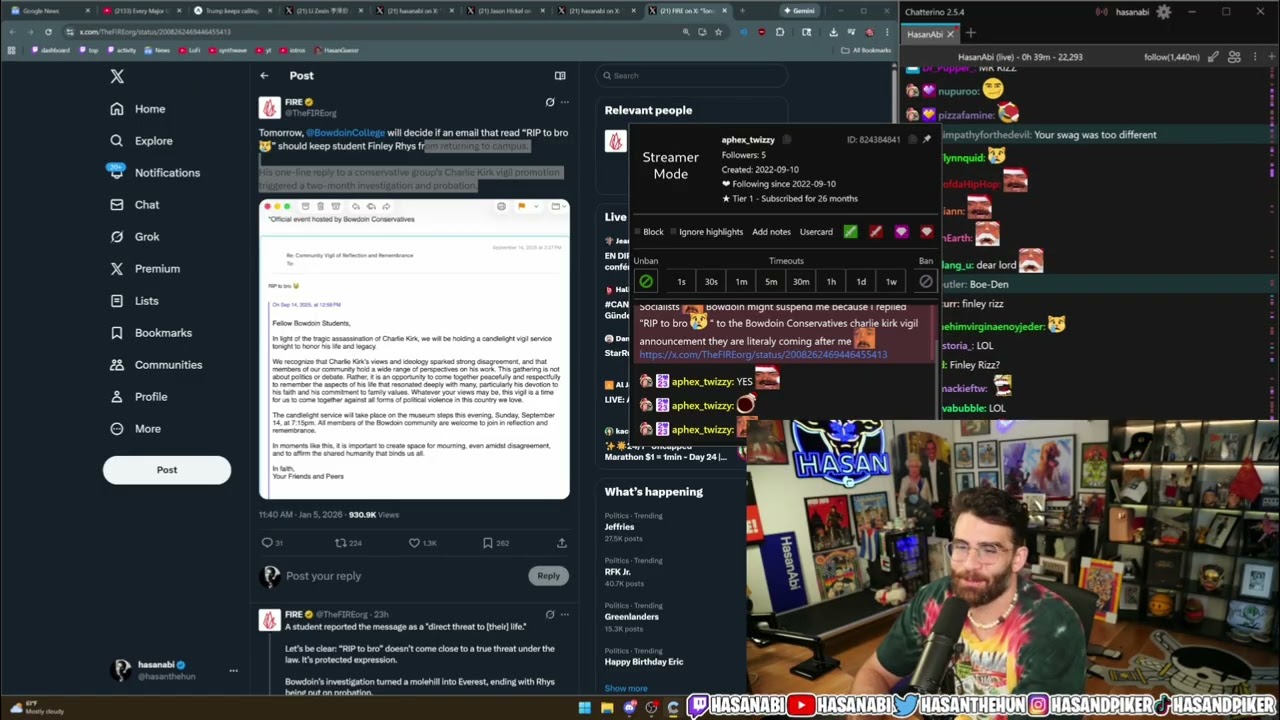Image resolution: width=1280 pixels, height=720 pixels.
Task: Open the more options dots on FIRE's post
Action: point(564,102)
